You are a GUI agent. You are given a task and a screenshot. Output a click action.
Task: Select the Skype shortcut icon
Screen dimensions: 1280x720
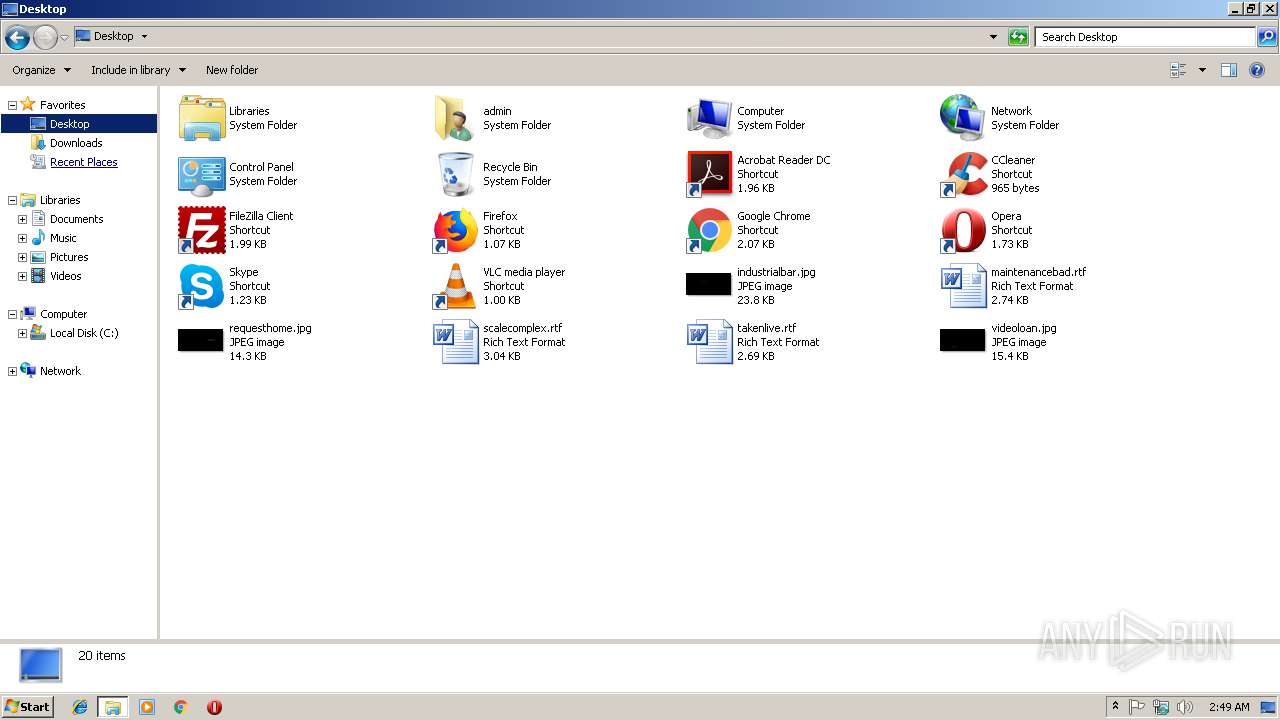tap(202, 286)
